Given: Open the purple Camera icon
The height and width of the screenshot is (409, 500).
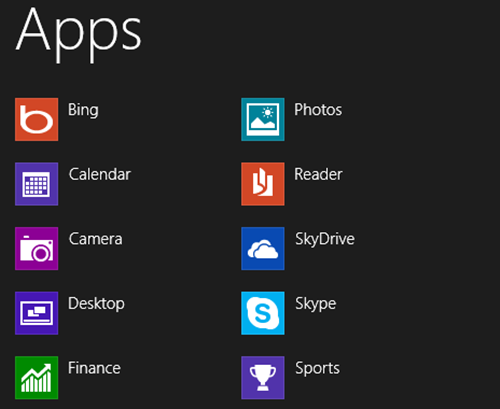Looking at the screenshot, I should click(37, 249).
